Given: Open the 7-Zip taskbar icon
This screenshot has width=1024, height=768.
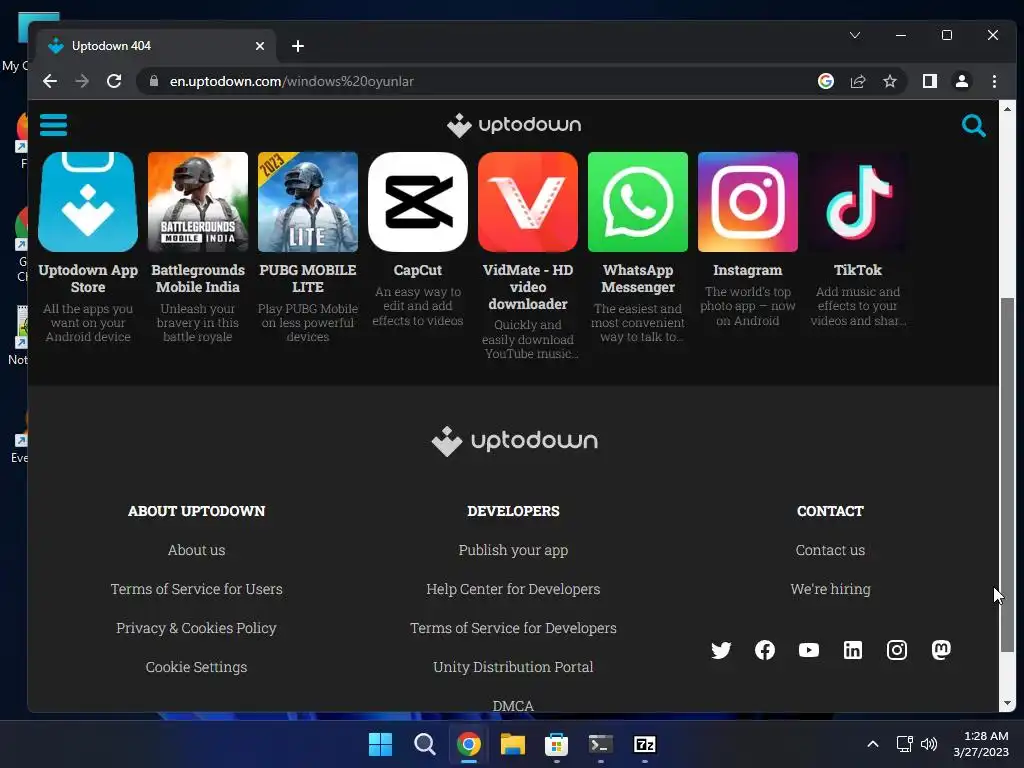Looking at the screenshot, I should click(645, 744).
